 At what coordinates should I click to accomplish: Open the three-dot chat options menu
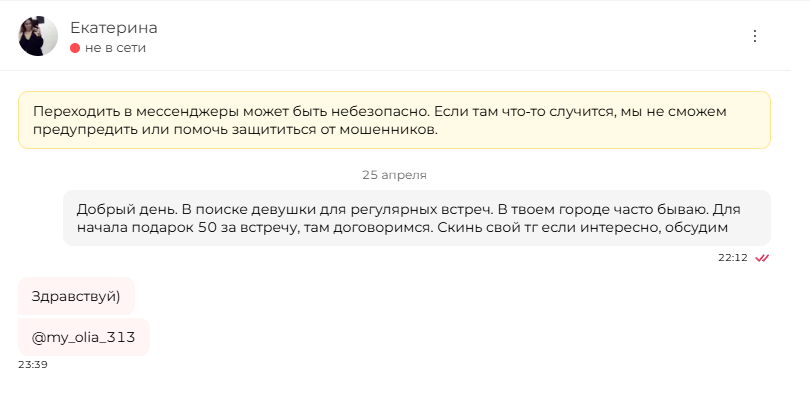pyautogui.click(x=755, y=36)
